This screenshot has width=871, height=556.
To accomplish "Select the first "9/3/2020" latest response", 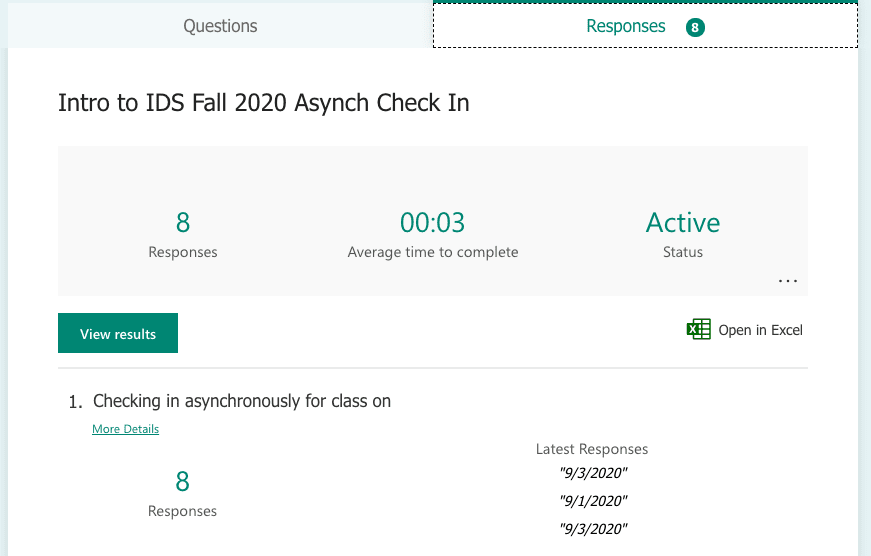I will (x=597, y=473).
